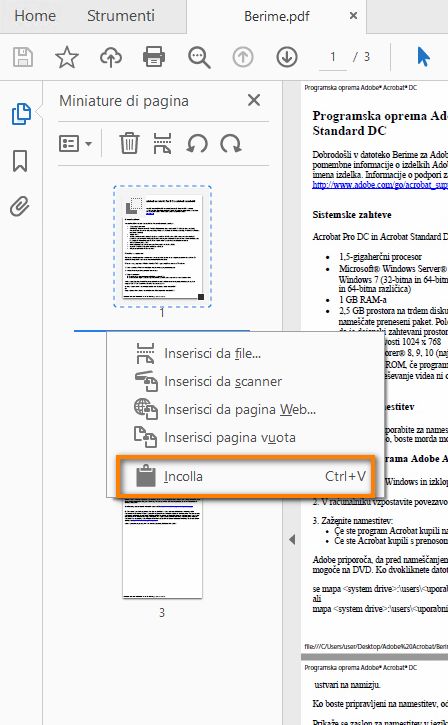Click the Print icon
448x725 pixels.
154,57
